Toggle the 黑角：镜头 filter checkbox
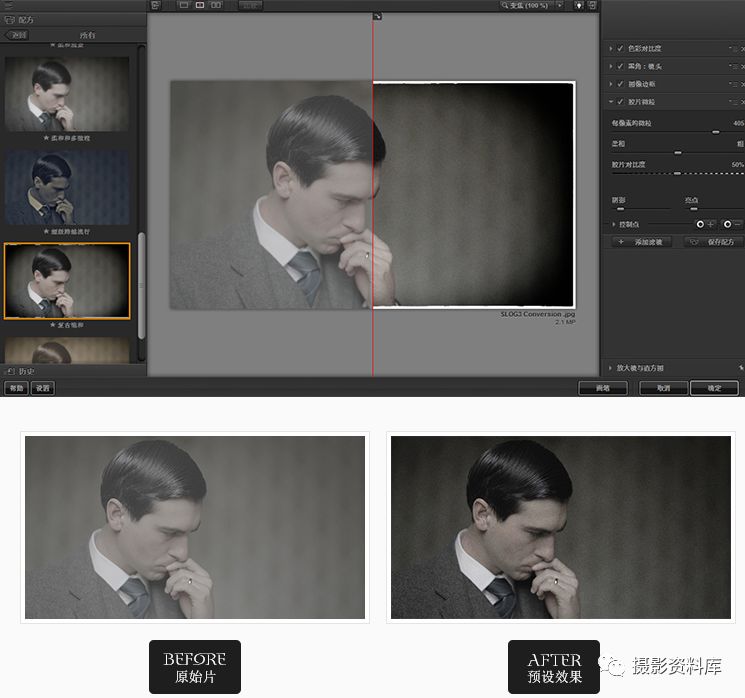 coord(620,66)
